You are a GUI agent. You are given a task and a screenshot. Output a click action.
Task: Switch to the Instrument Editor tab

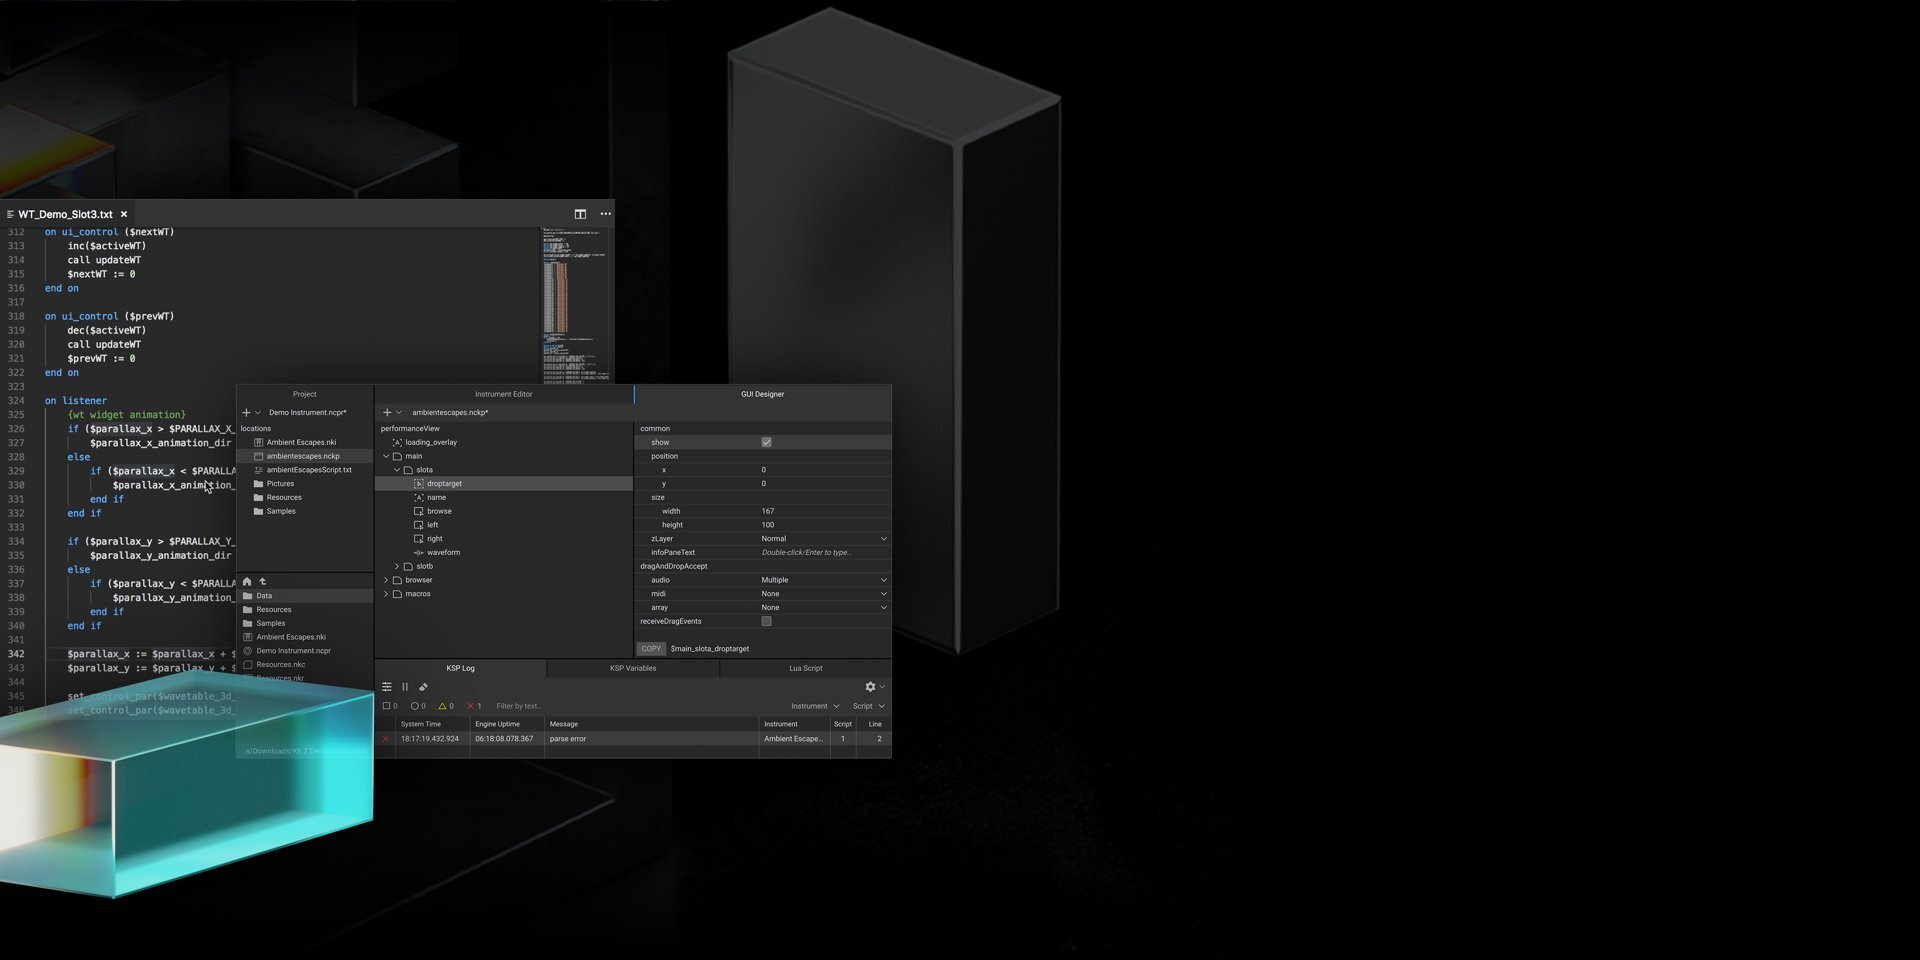(503, 394)
